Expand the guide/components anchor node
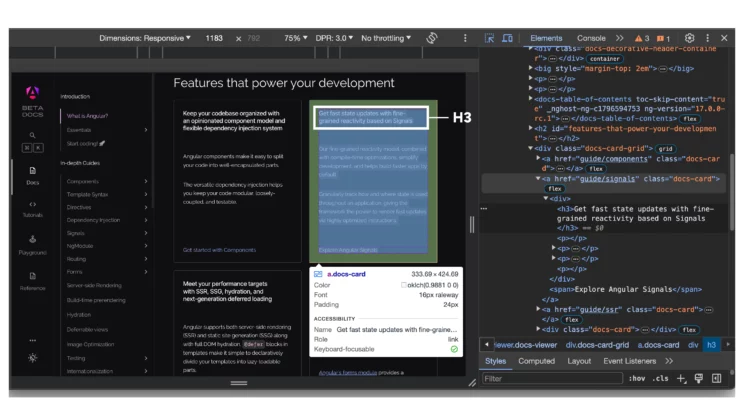Screen dimensions: 744x412 (x=538, y=158)
